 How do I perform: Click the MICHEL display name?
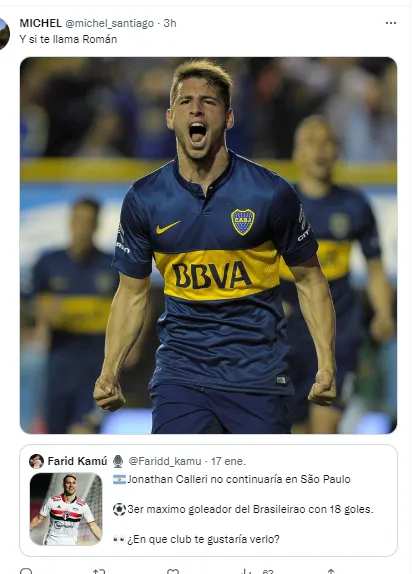pyautogui.click(x=40, y=23)
